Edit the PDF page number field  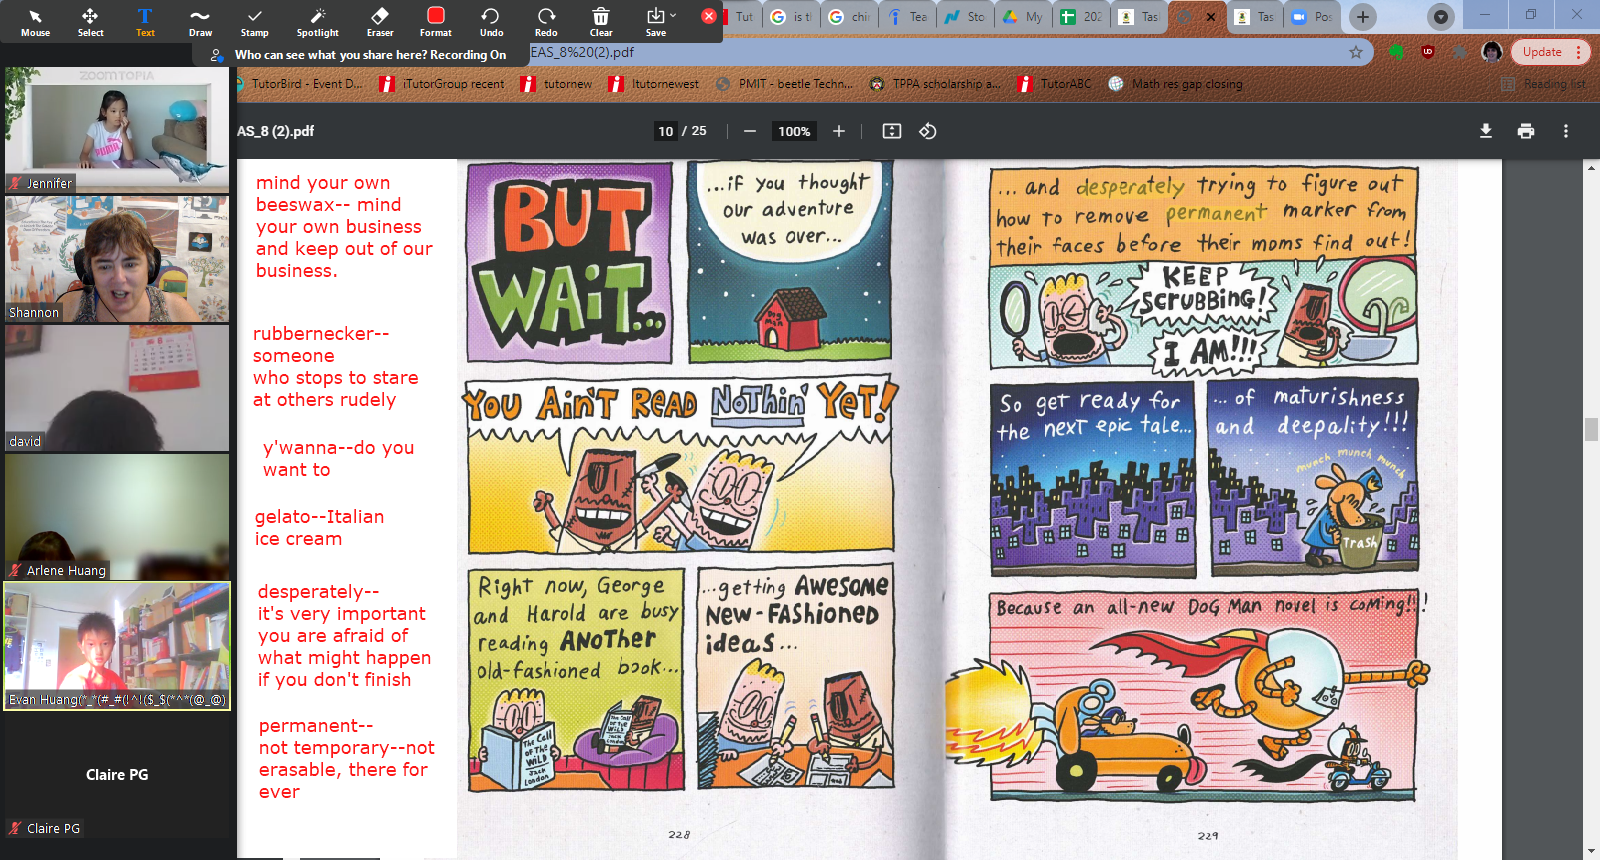pyautogui.click(x=666, y=131)
